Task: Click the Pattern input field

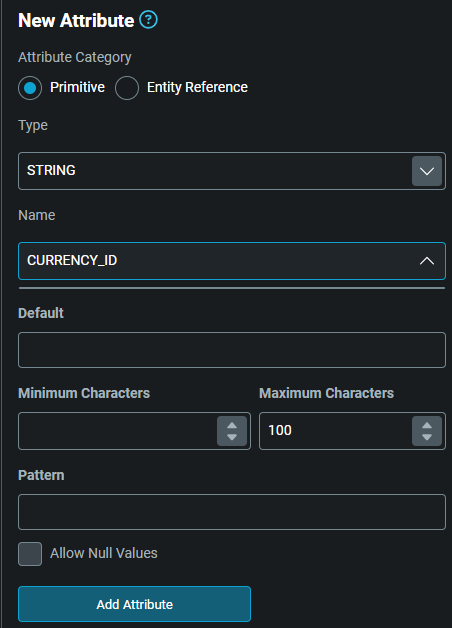Action: click(x=232, y=512)
